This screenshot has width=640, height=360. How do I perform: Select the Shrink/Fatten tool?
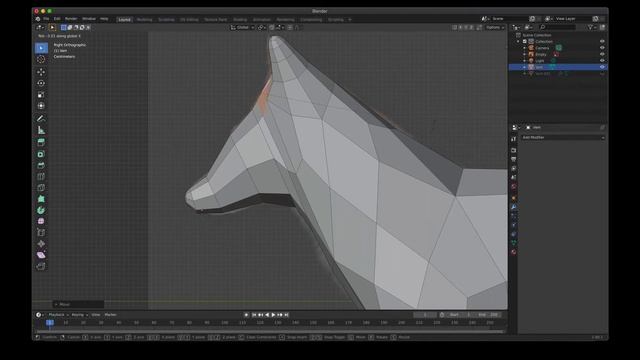coord(41,244)
